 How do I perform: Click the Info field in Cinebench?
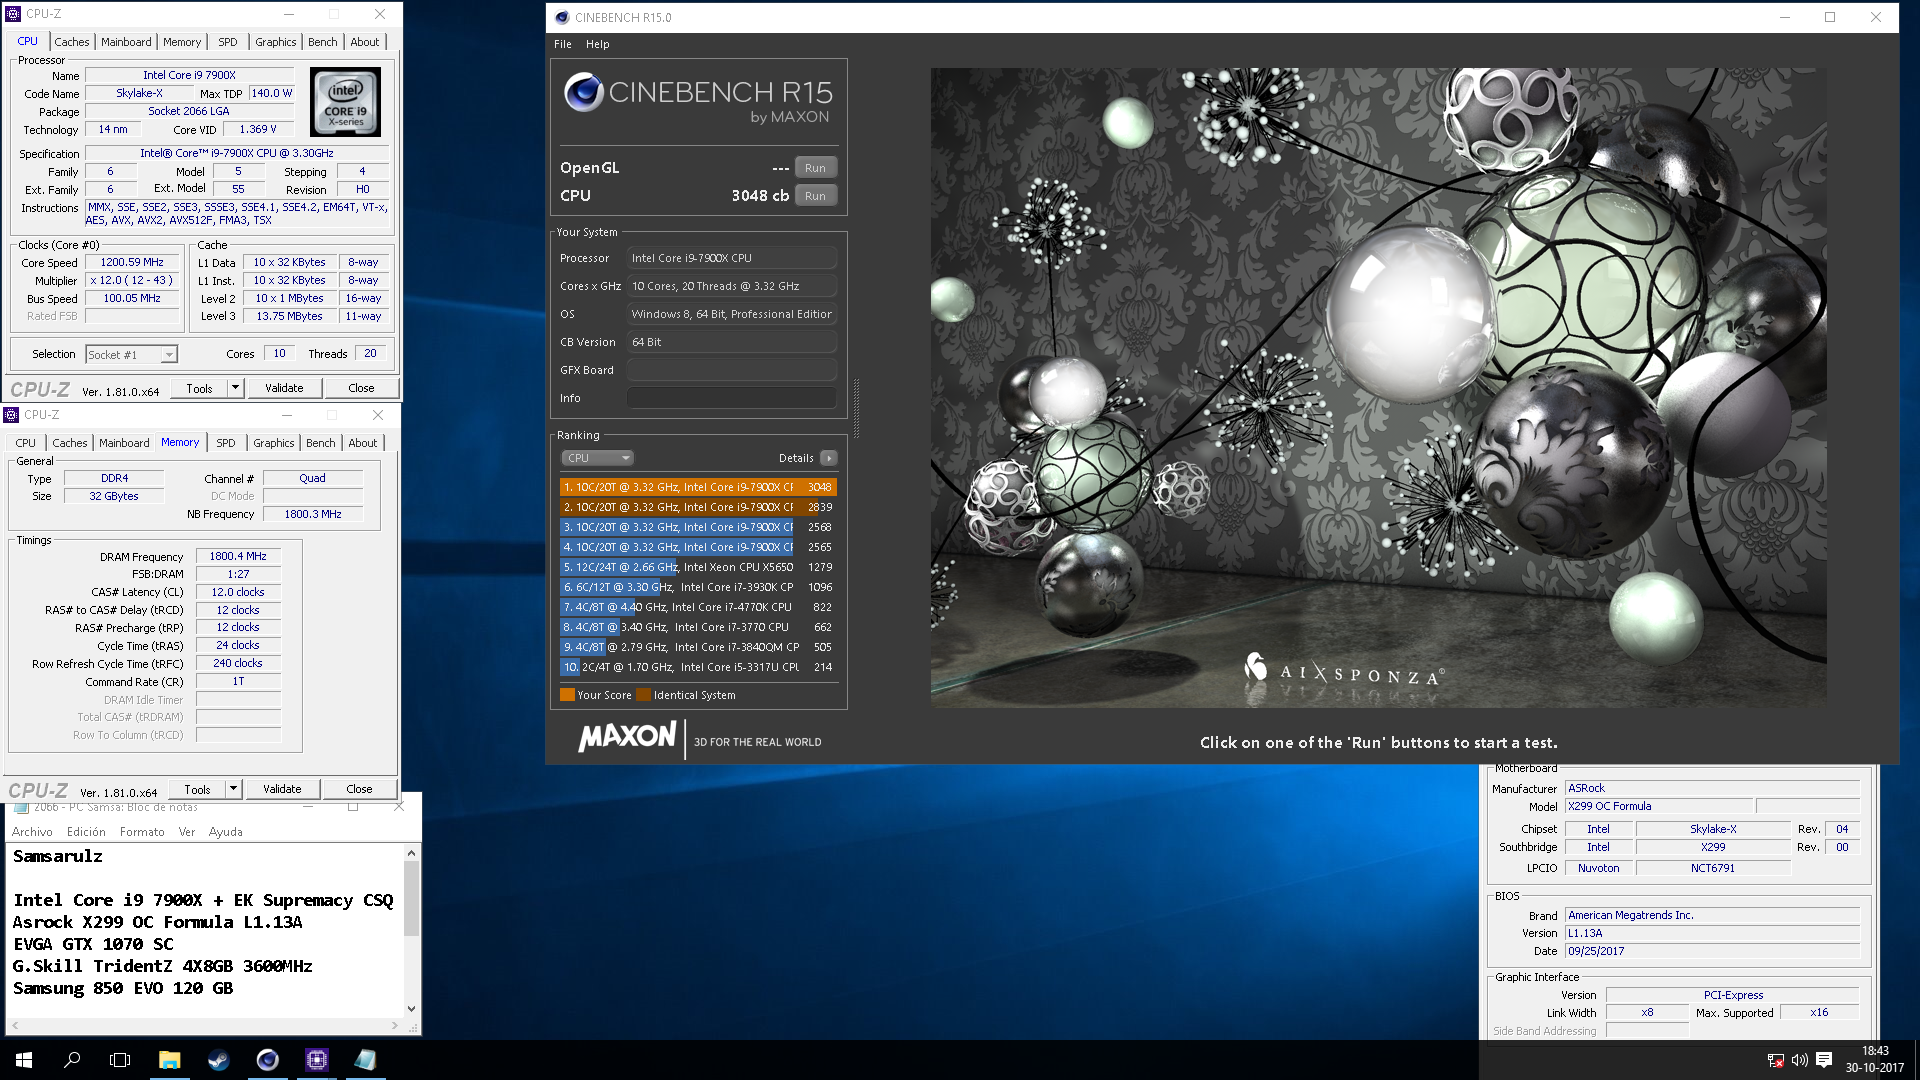[x=732, y=398]
